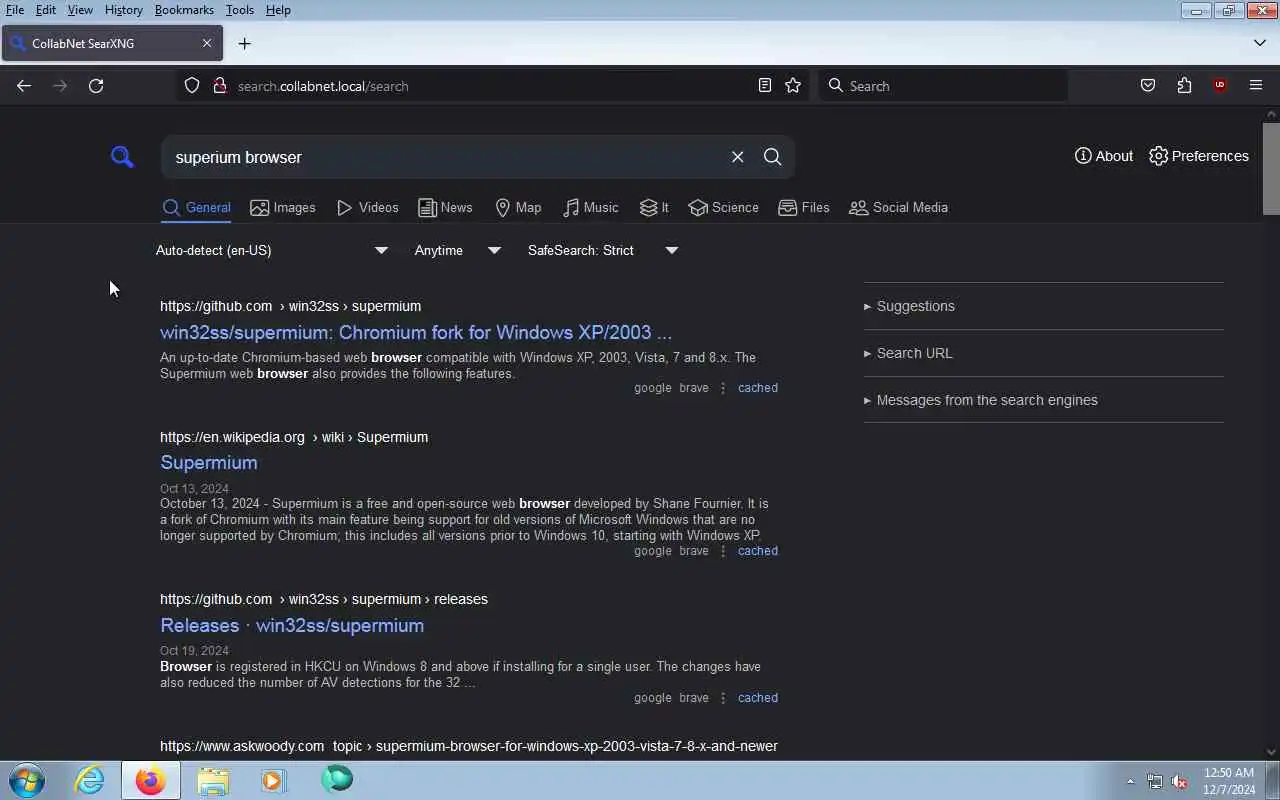This screenshot has width=1280, height=800.
Task: Clear the search query with X icon
Action: coord(737,157)
